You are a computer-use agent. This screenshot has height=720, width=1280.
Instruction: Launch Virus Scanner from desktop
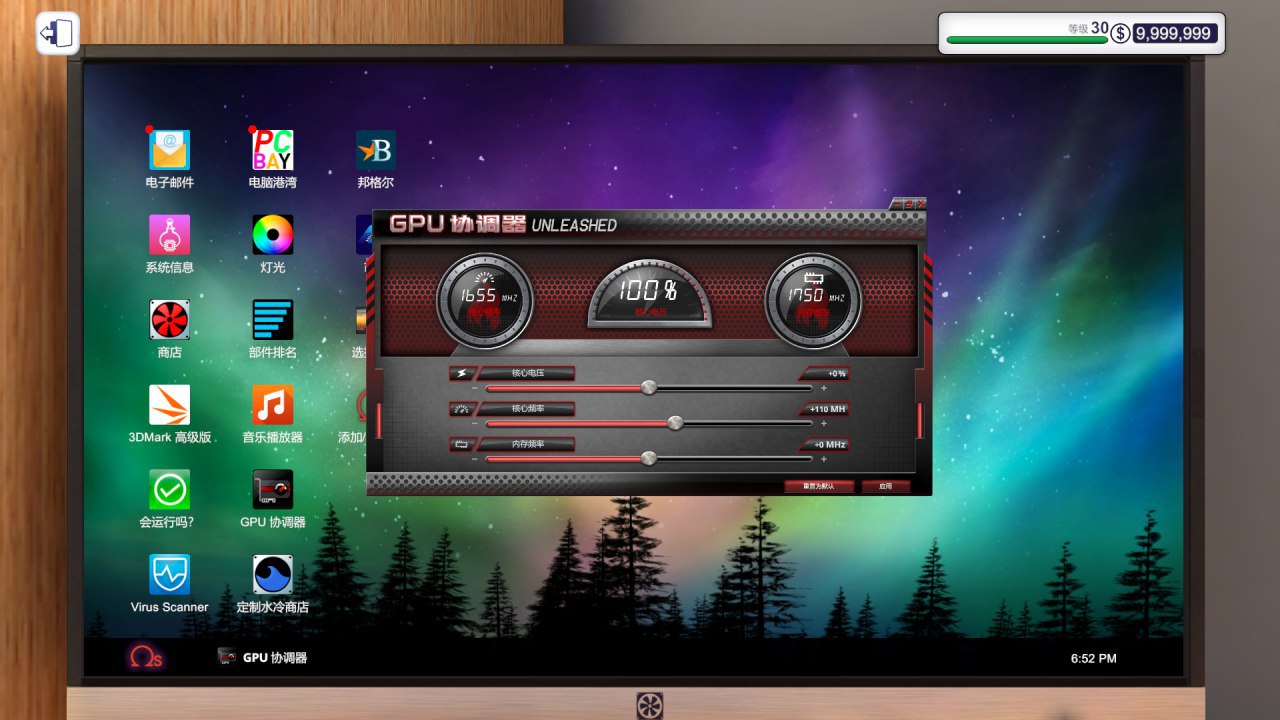point(169,575)
